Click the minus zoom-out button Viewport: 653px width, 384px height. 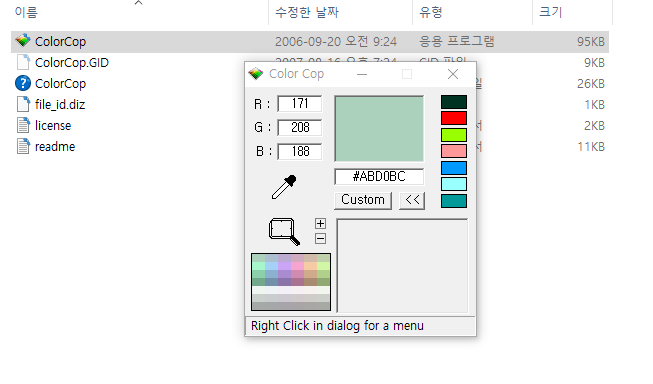(320, 239)
